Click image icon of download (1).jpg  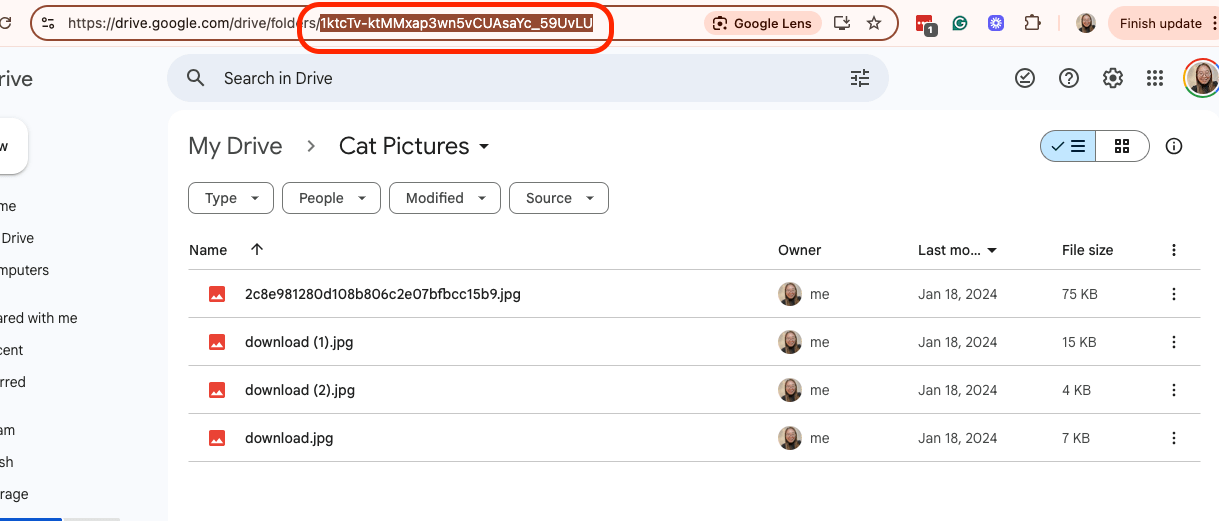216,342
